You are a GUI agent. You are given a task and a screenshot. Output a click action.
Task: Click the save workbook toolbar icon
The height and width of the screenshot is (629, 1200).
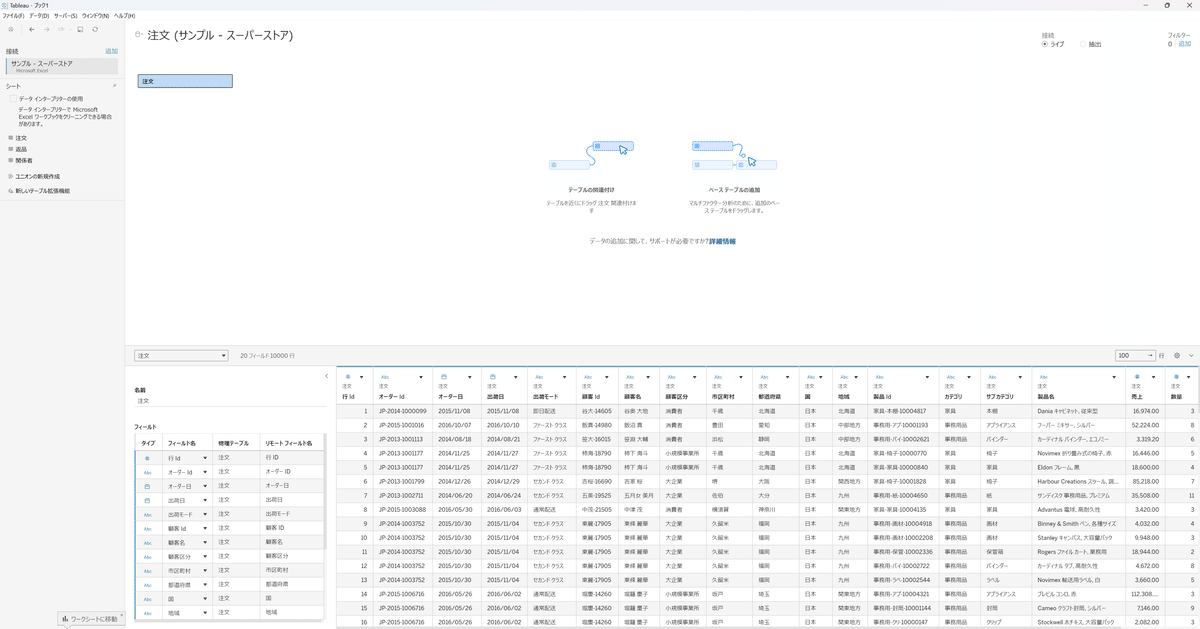(80, 30)
